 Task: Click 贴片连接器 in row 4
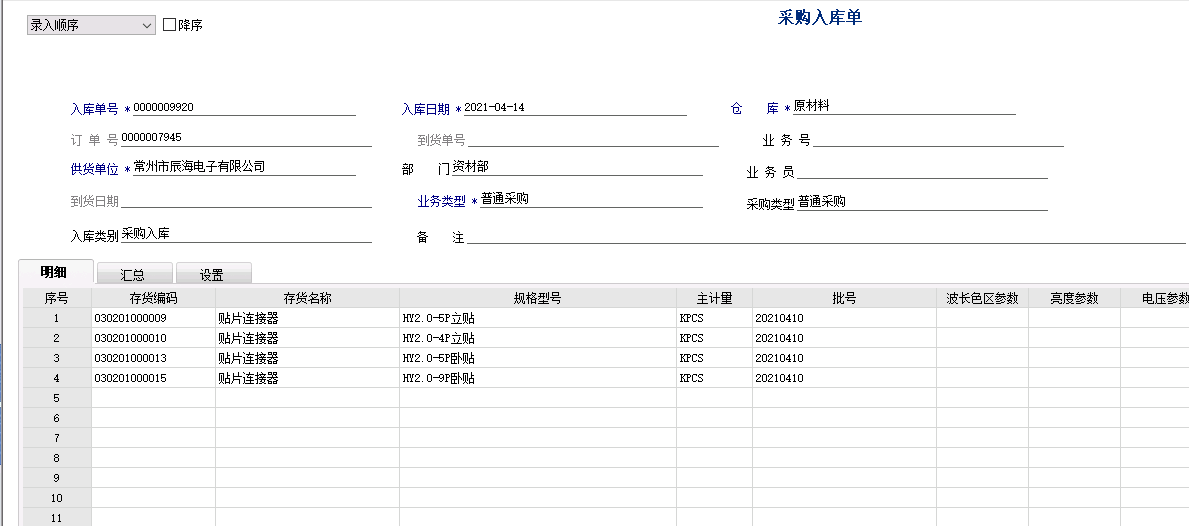click(x=307, y=377)
